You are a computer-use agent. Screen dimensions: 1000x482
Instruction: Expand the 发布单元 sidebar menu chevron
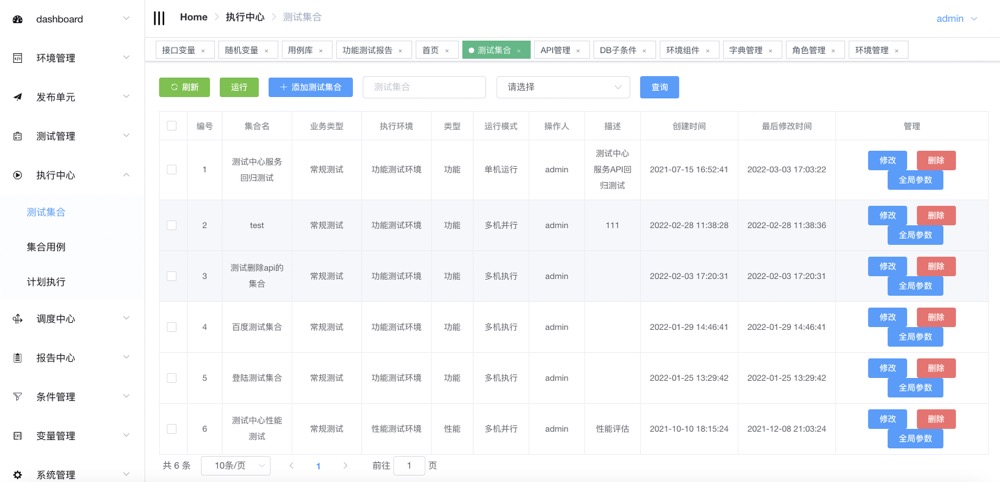pos(126,96)
